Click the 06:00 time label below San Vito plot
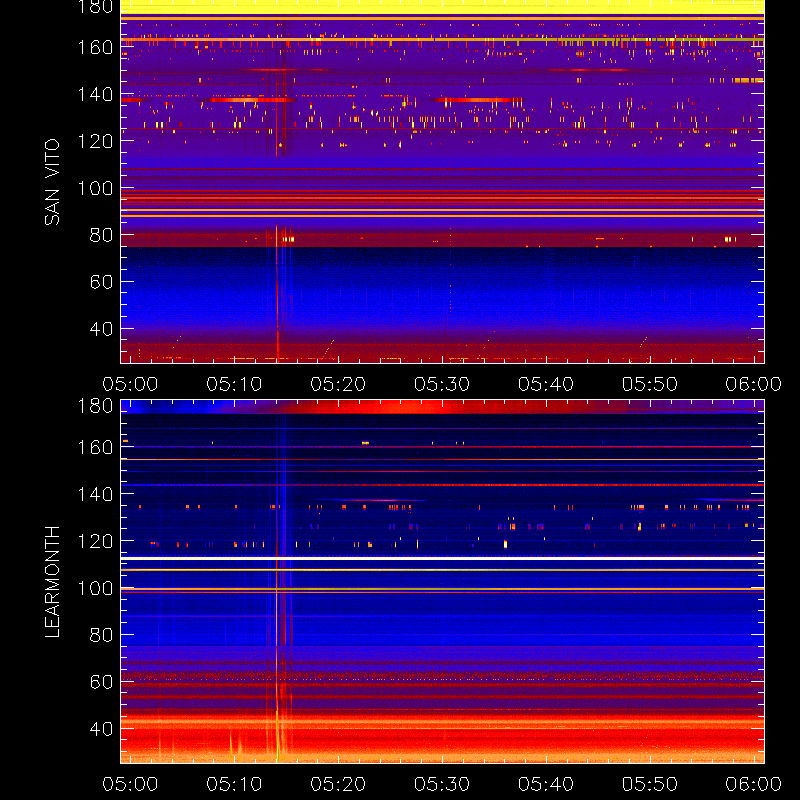The width and height of the screenshot is (800, 800). coord(754,384)
